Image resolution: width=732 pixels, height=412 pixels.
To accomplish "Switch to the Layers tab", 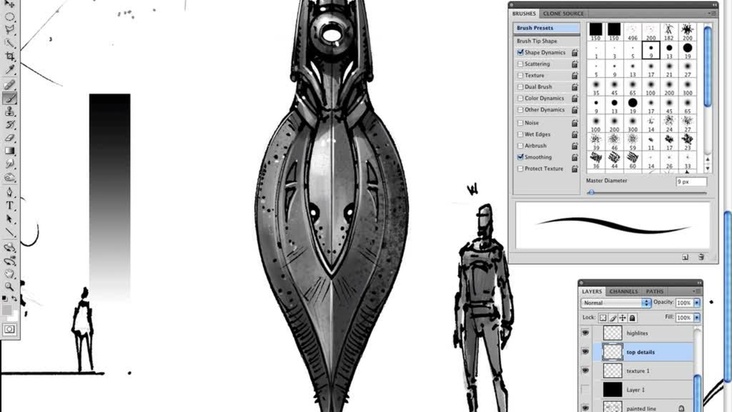I will point(592,291).
